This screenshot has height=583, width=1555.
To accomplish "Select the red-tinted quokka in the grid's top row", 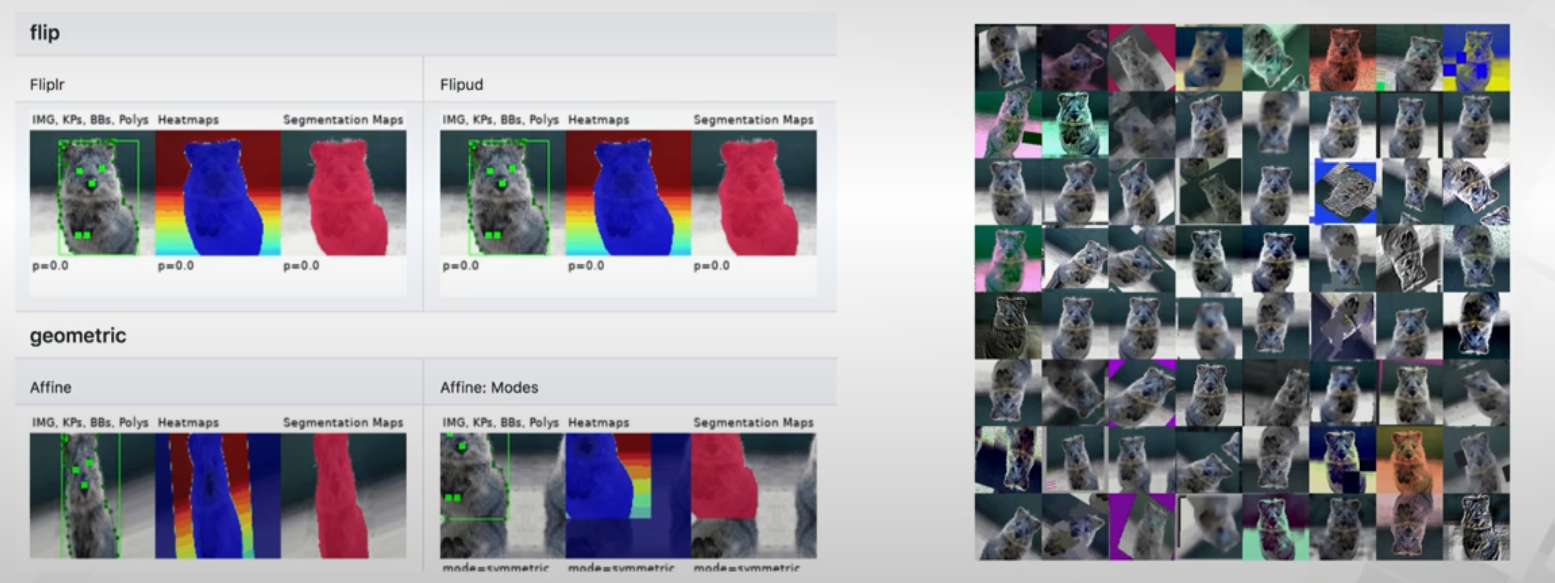I will point(1342,58).
